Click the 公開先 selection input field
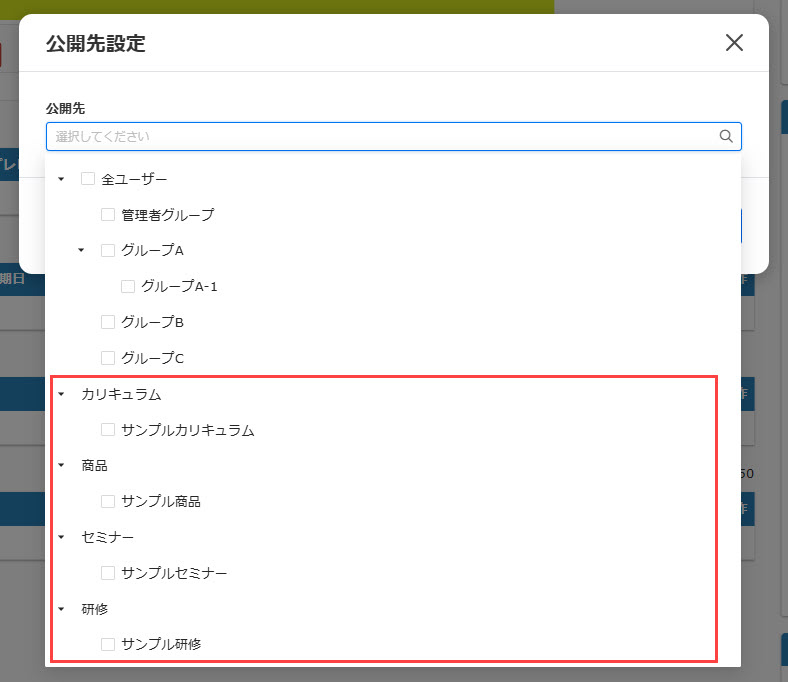This screenshot has width=788, height=682. pos(380,136)
